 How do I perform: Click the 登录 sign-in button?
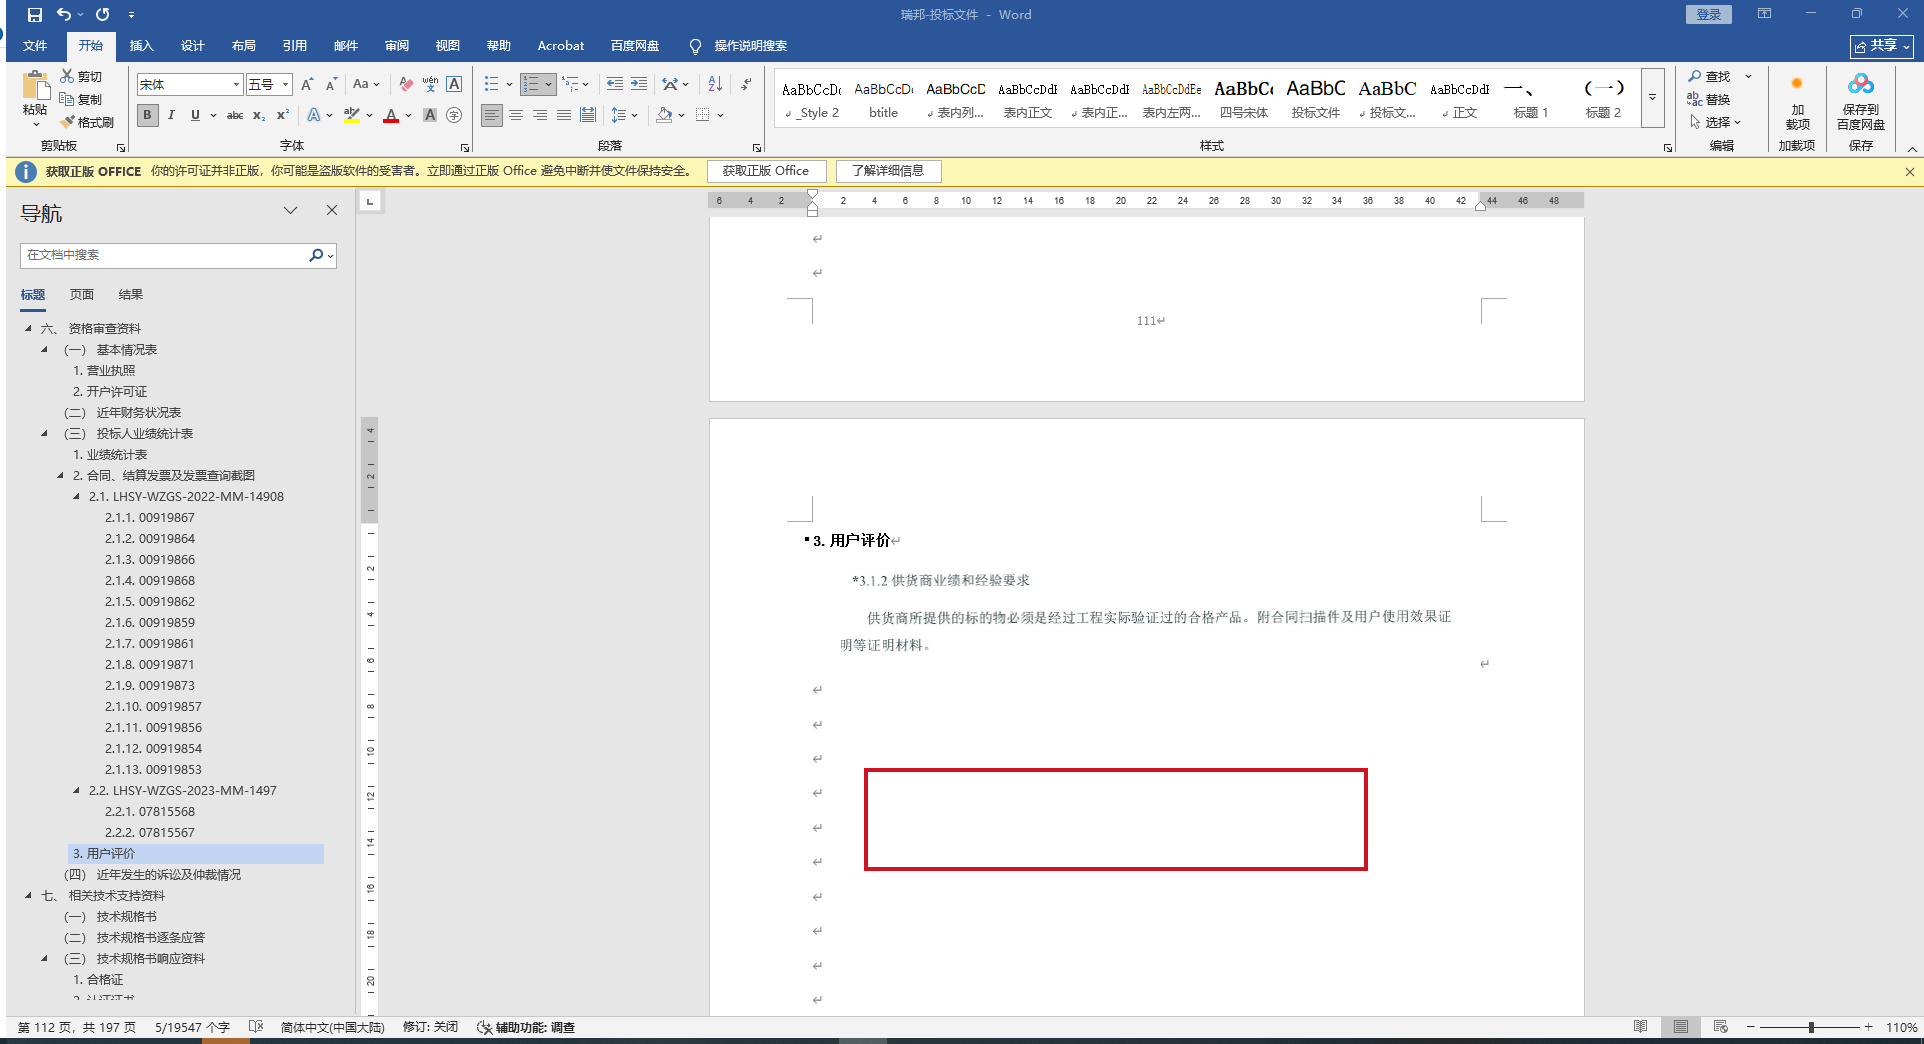point(1709,14)
